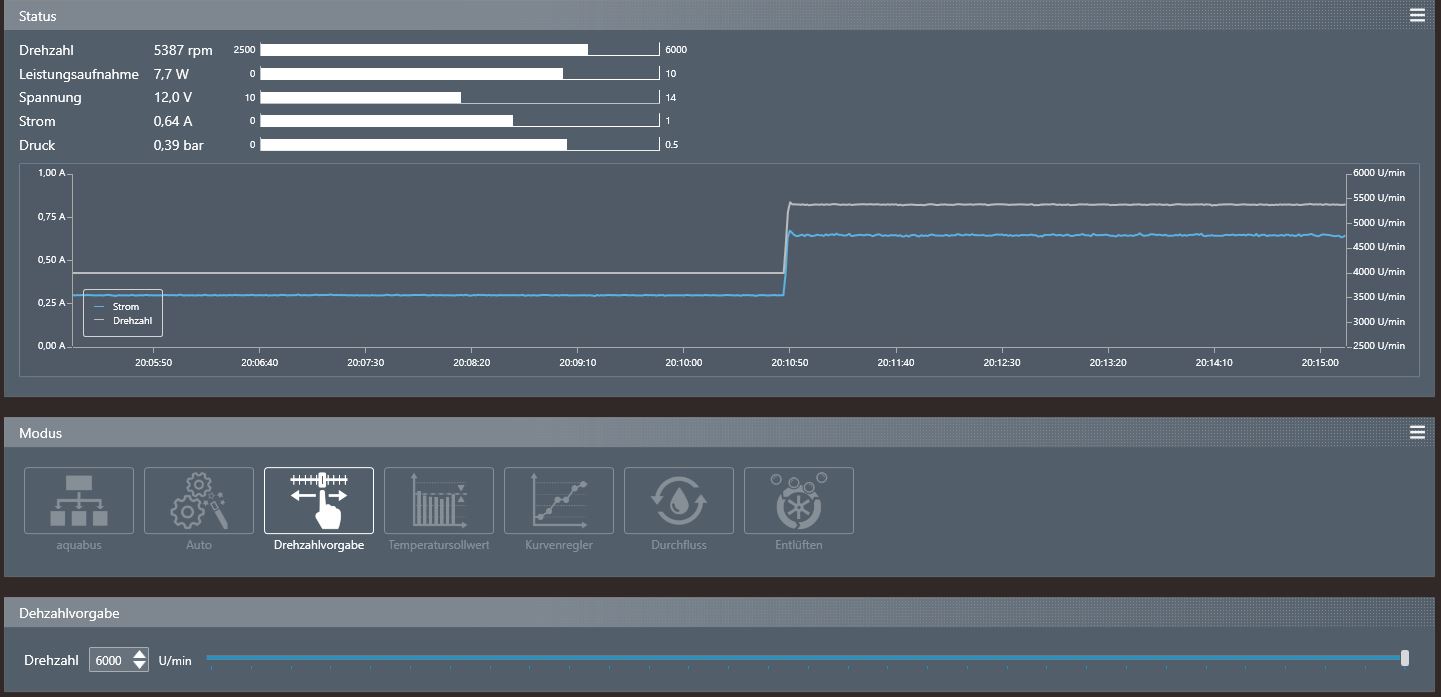Click the 20:15:00 time axis label
Viewport: 1441px width, 697px height.
coord(1320,363)
